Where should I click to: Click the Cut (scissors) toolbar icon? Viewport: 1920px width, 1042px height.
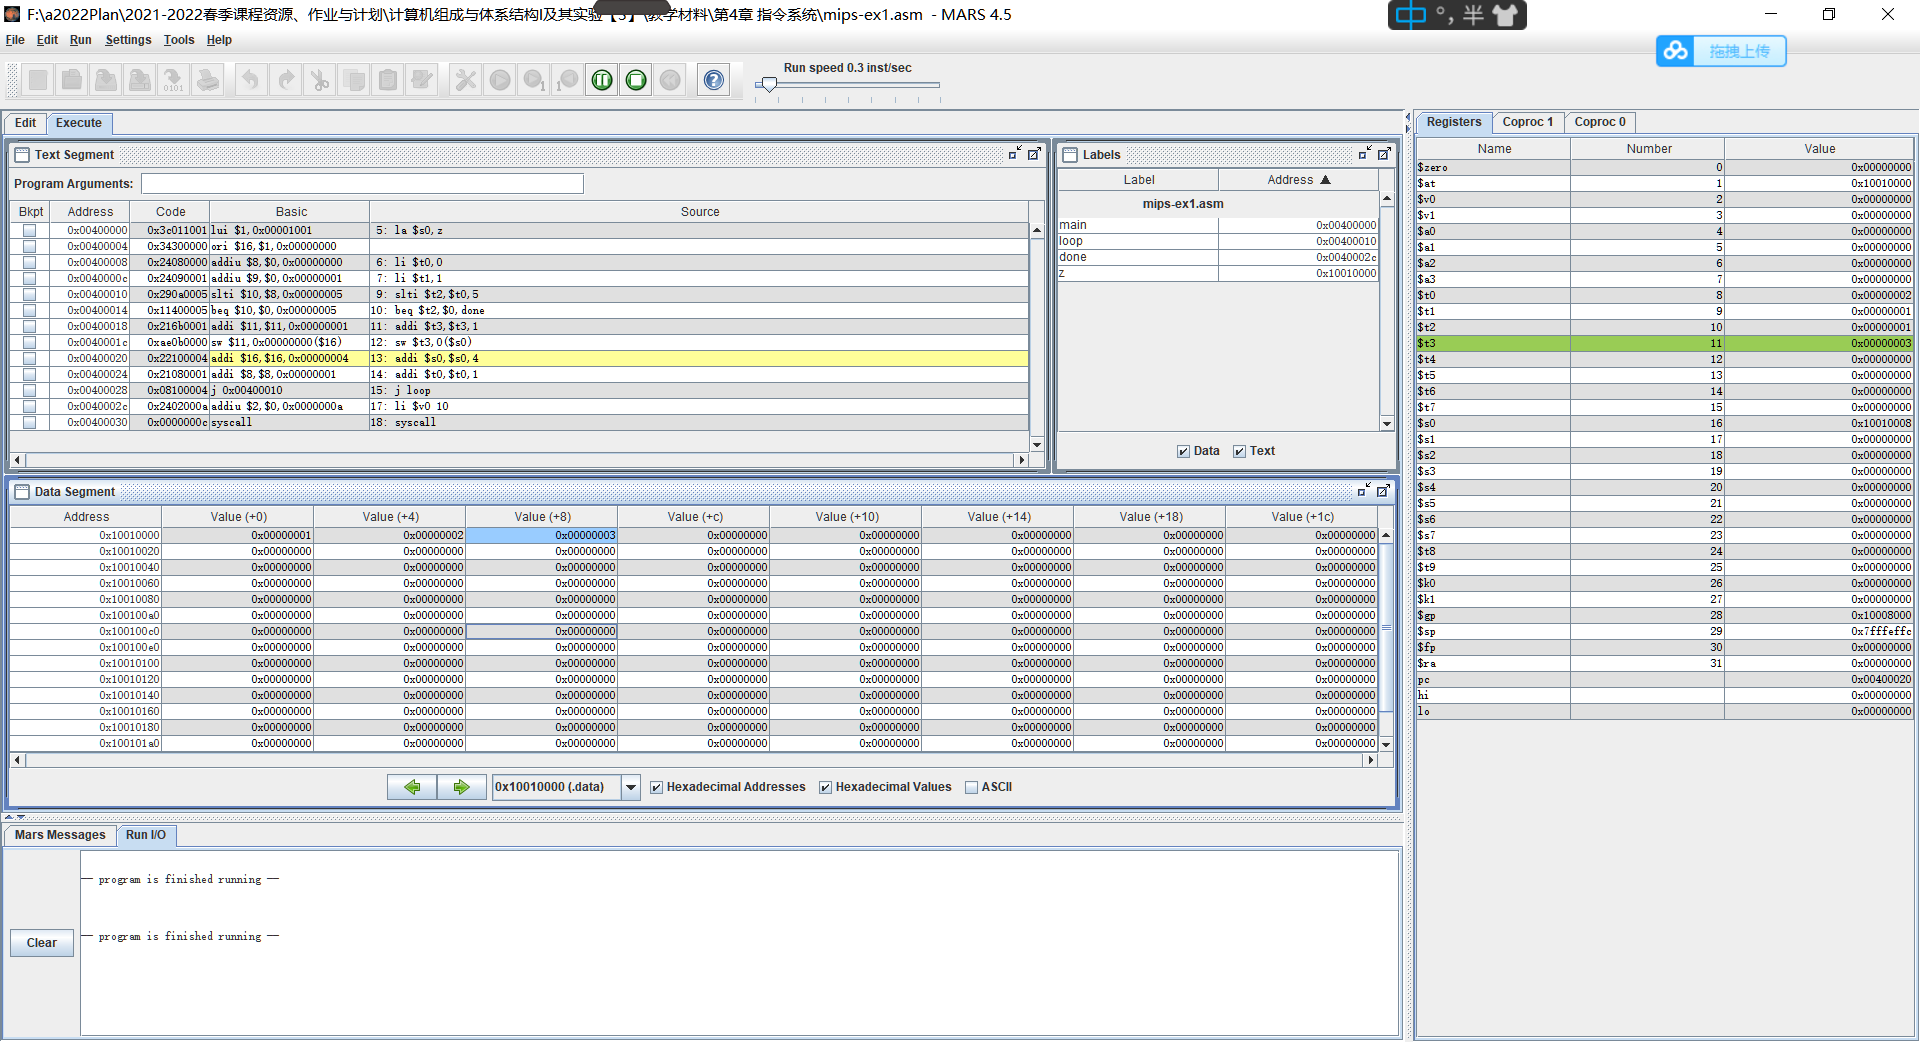(320, 80)
